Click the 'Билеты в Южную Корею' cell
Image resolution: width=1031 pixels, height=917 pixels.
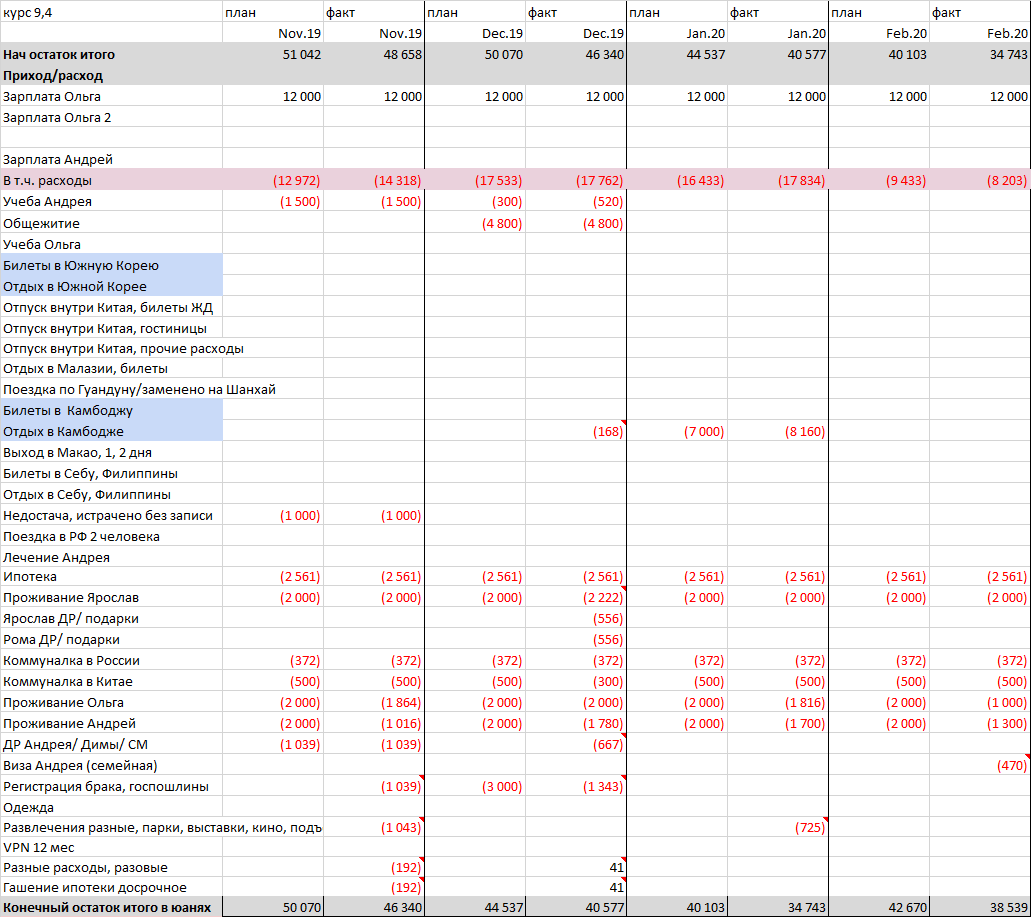112,265
